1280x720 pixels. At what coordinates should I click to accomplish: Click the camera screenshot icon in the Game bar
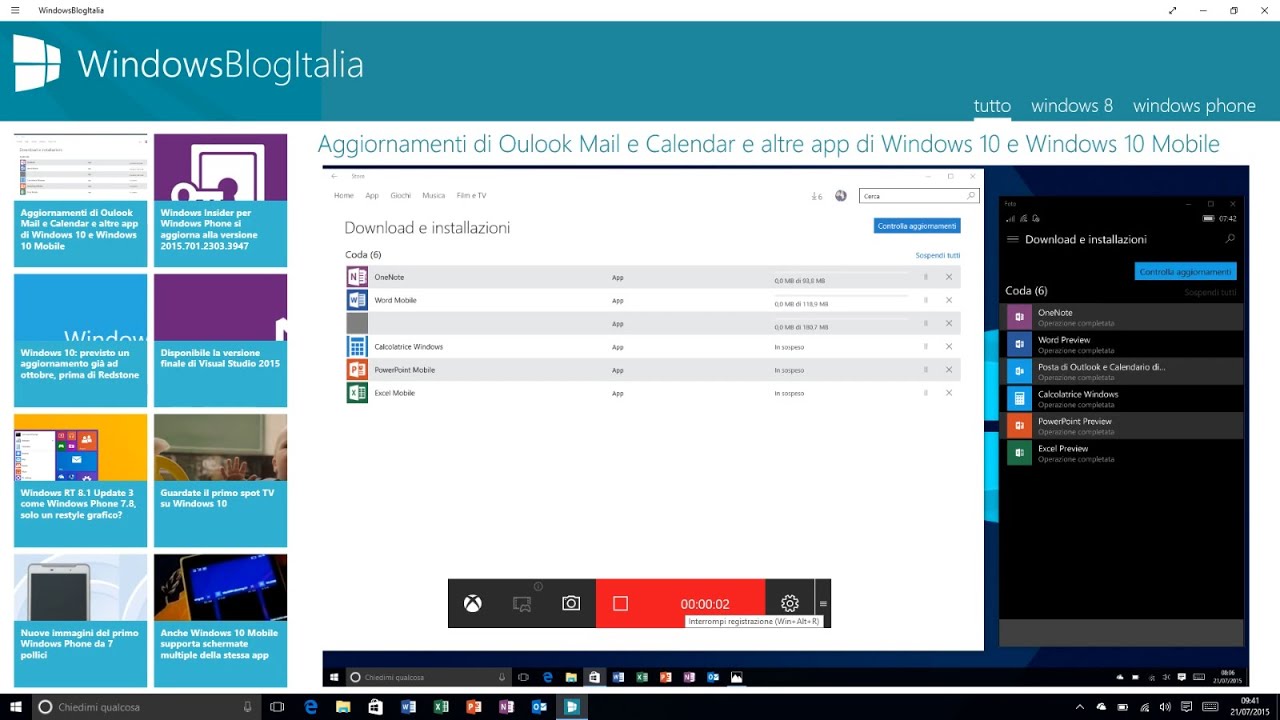570,603
